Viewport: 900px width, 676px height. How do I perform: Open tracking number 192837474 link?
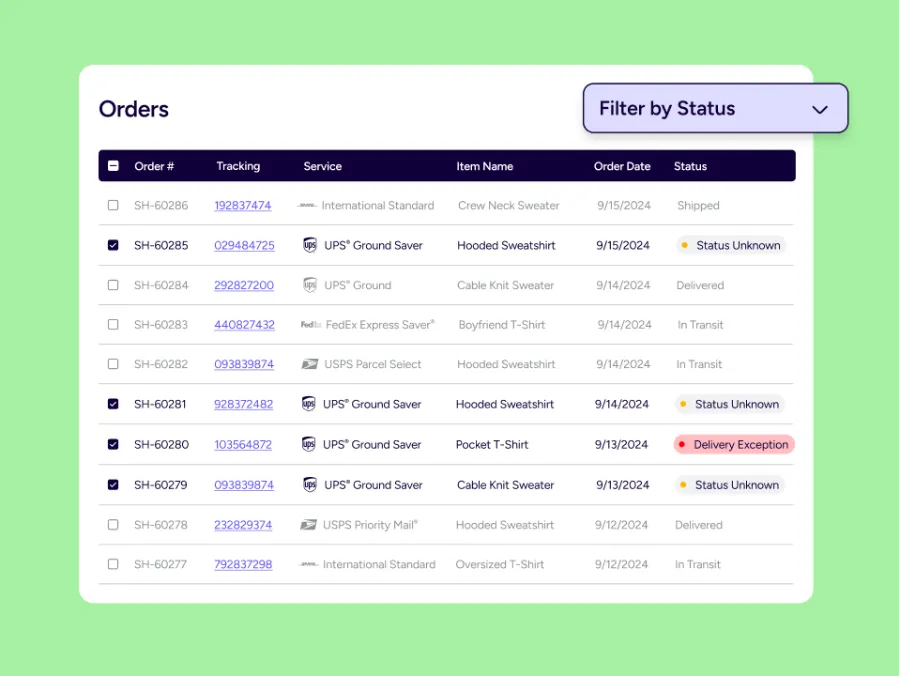(x=243, y=205)
